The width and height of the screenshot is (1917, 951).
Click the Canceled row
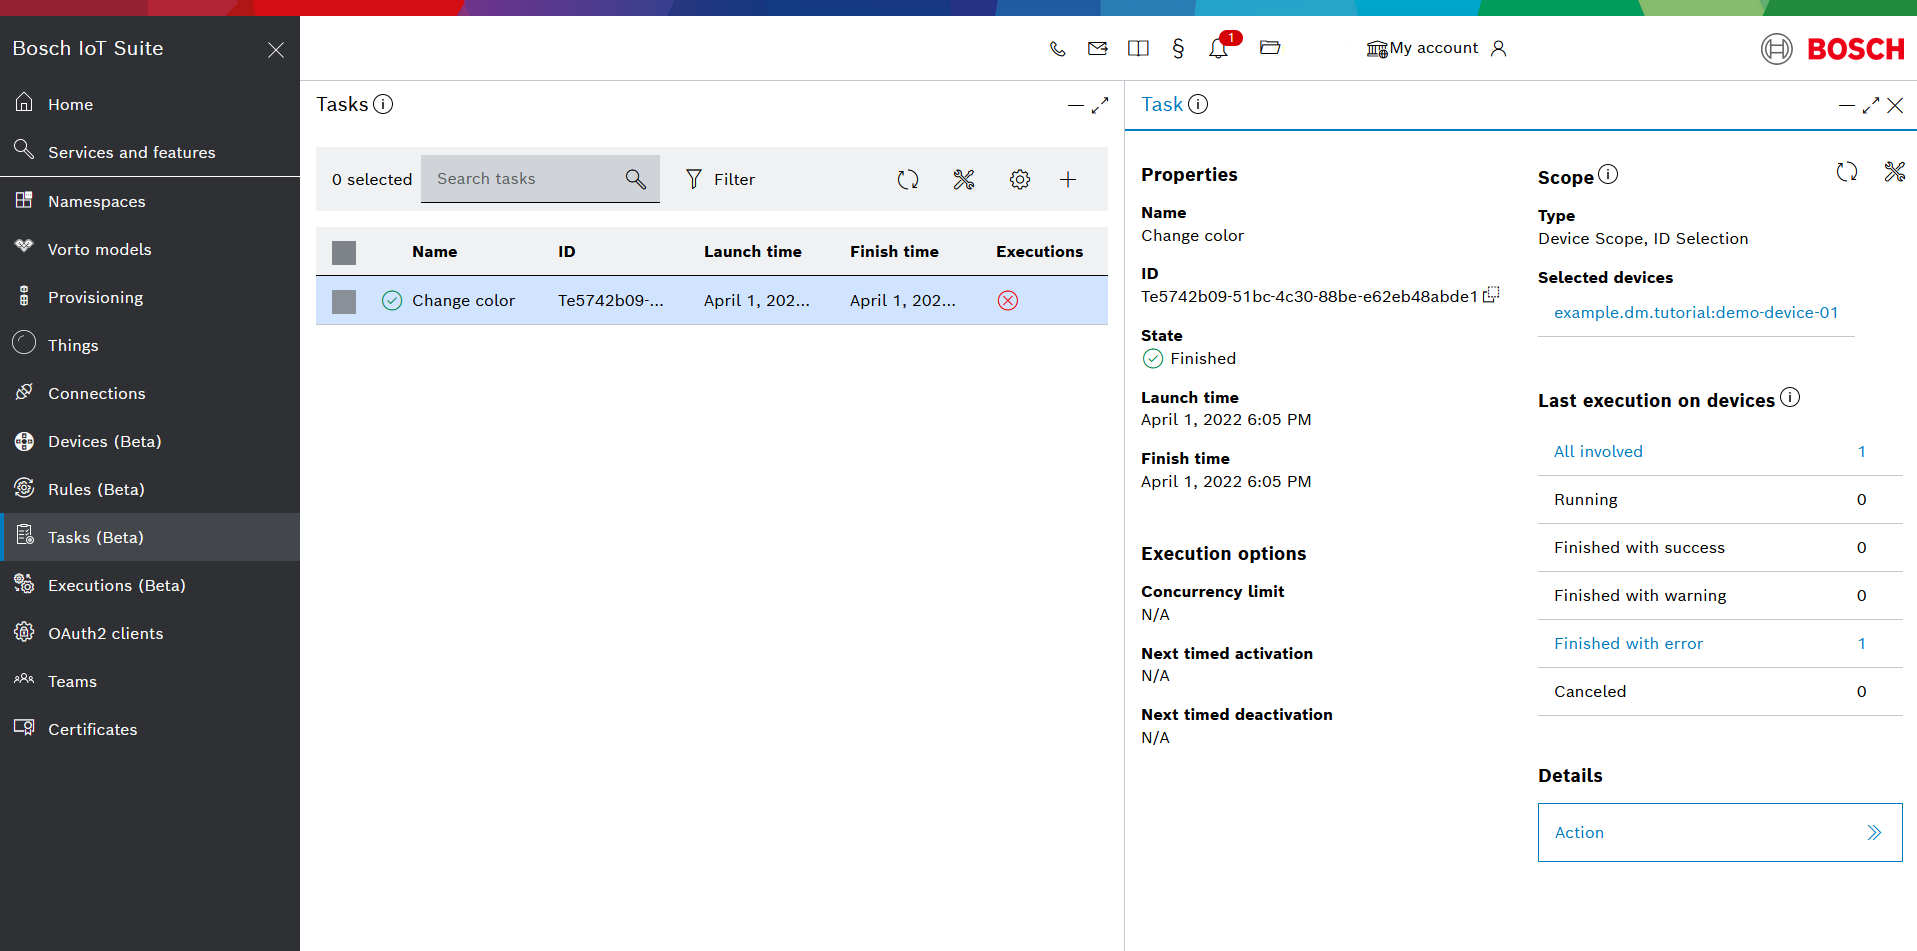tap(1720, 692)
